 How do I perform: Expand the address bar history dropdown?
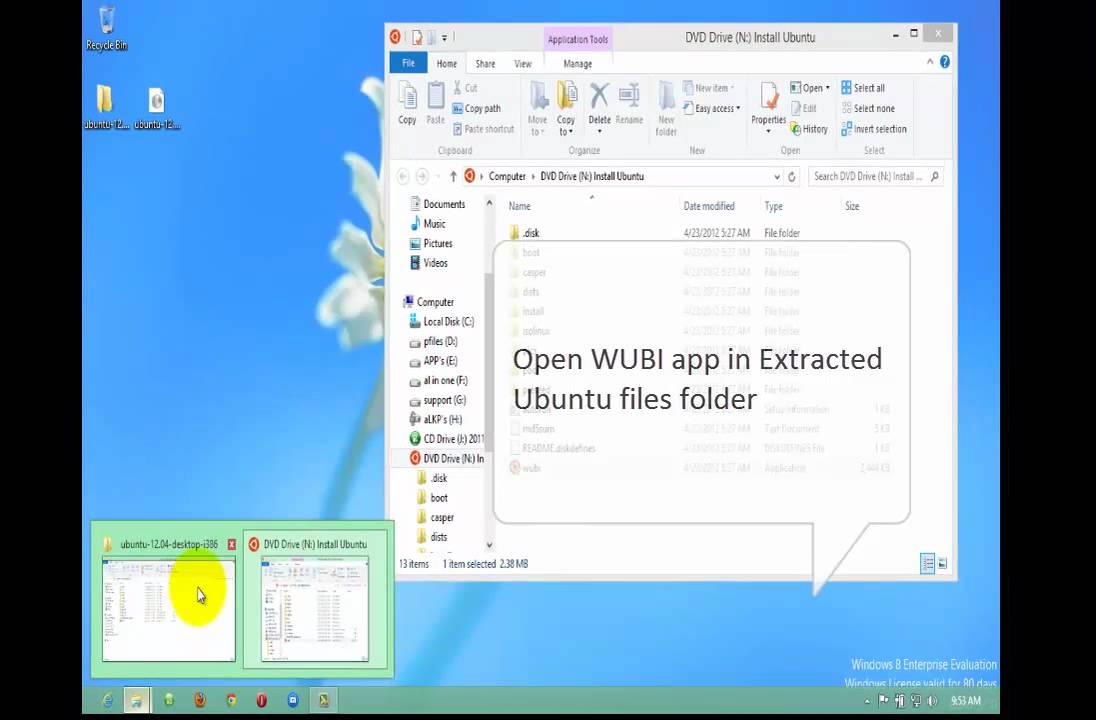pyautogui.click(x=777, y=177)
